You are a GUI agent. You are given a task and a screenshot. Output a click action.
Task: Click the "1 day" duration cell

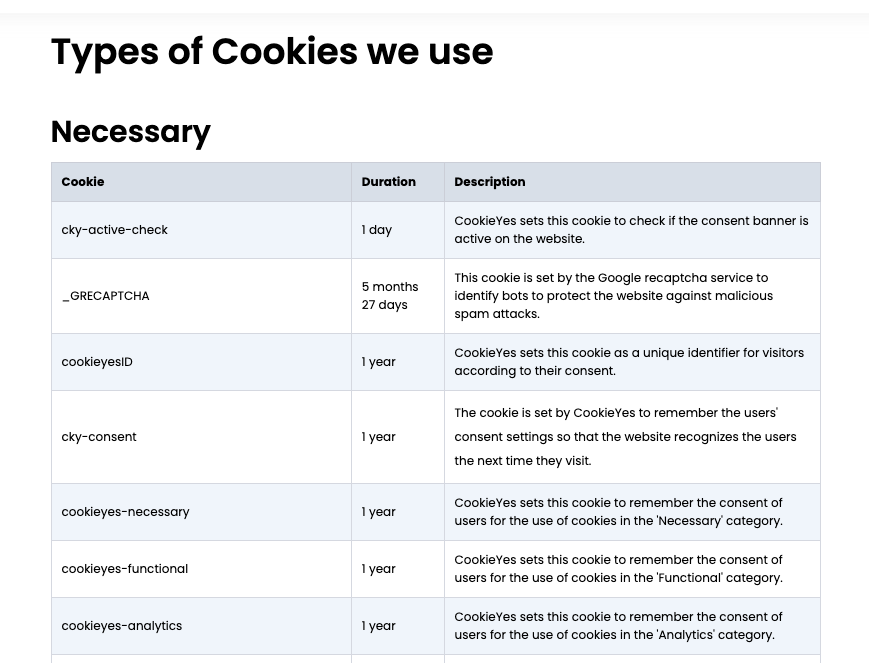pyautogui.click(x=377, y=230)
